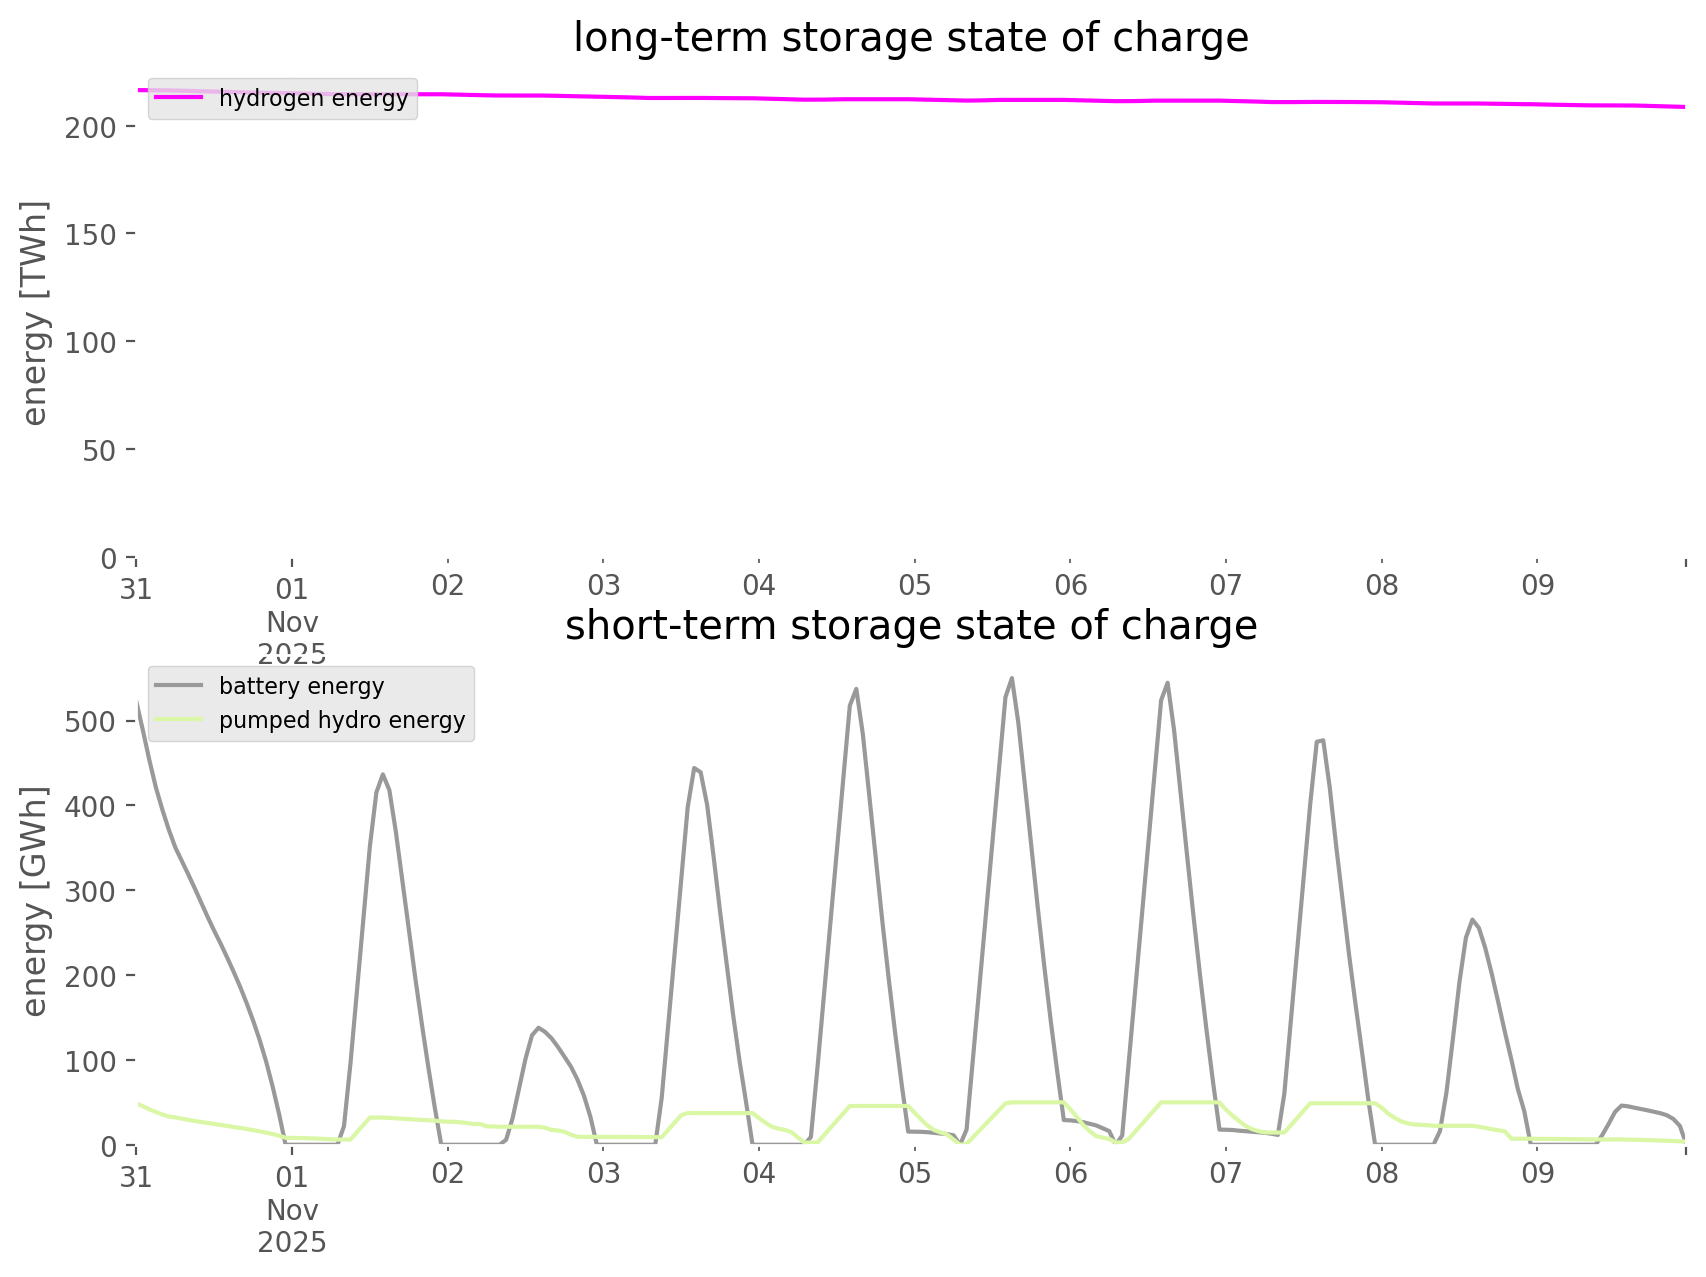
Task: Click the light green pumped hydro legend line
Action: coord(178,720)
